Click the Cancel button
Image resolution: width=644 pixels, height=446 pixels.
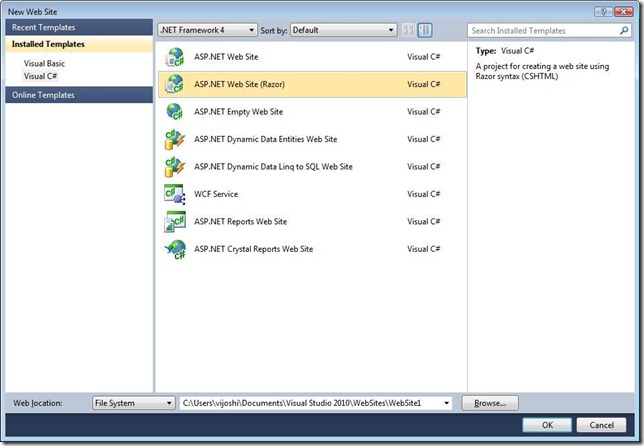(x=601, y=425)
